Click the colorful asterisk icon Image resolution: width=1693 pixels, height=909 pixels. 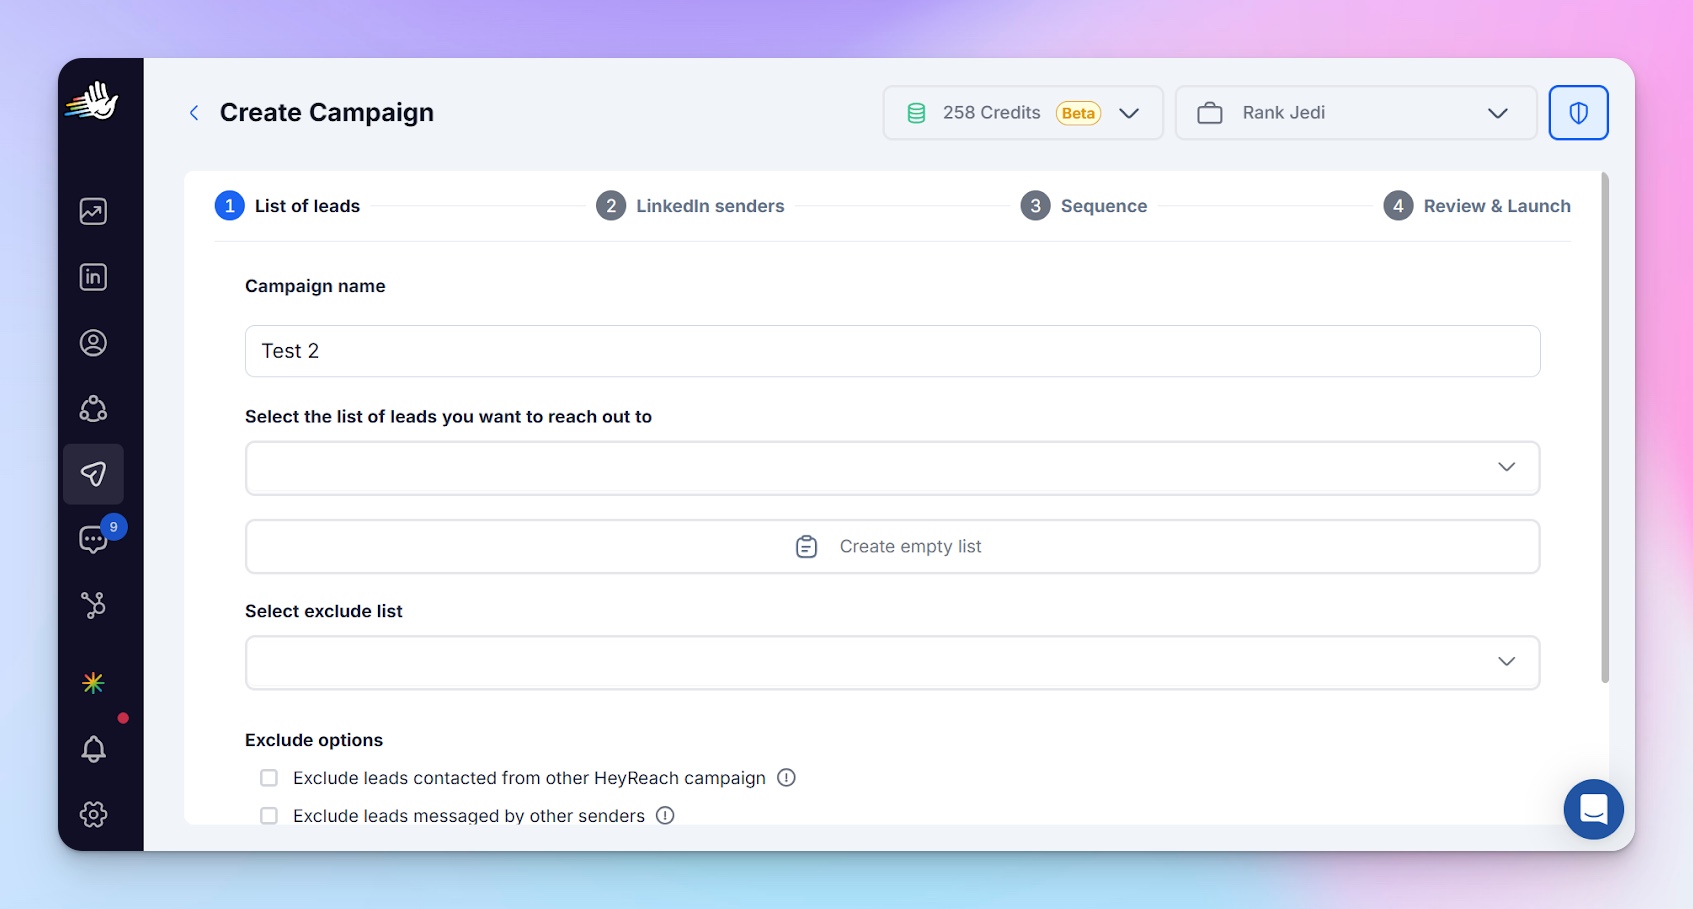pyautogui.click(x=93, y=683)
